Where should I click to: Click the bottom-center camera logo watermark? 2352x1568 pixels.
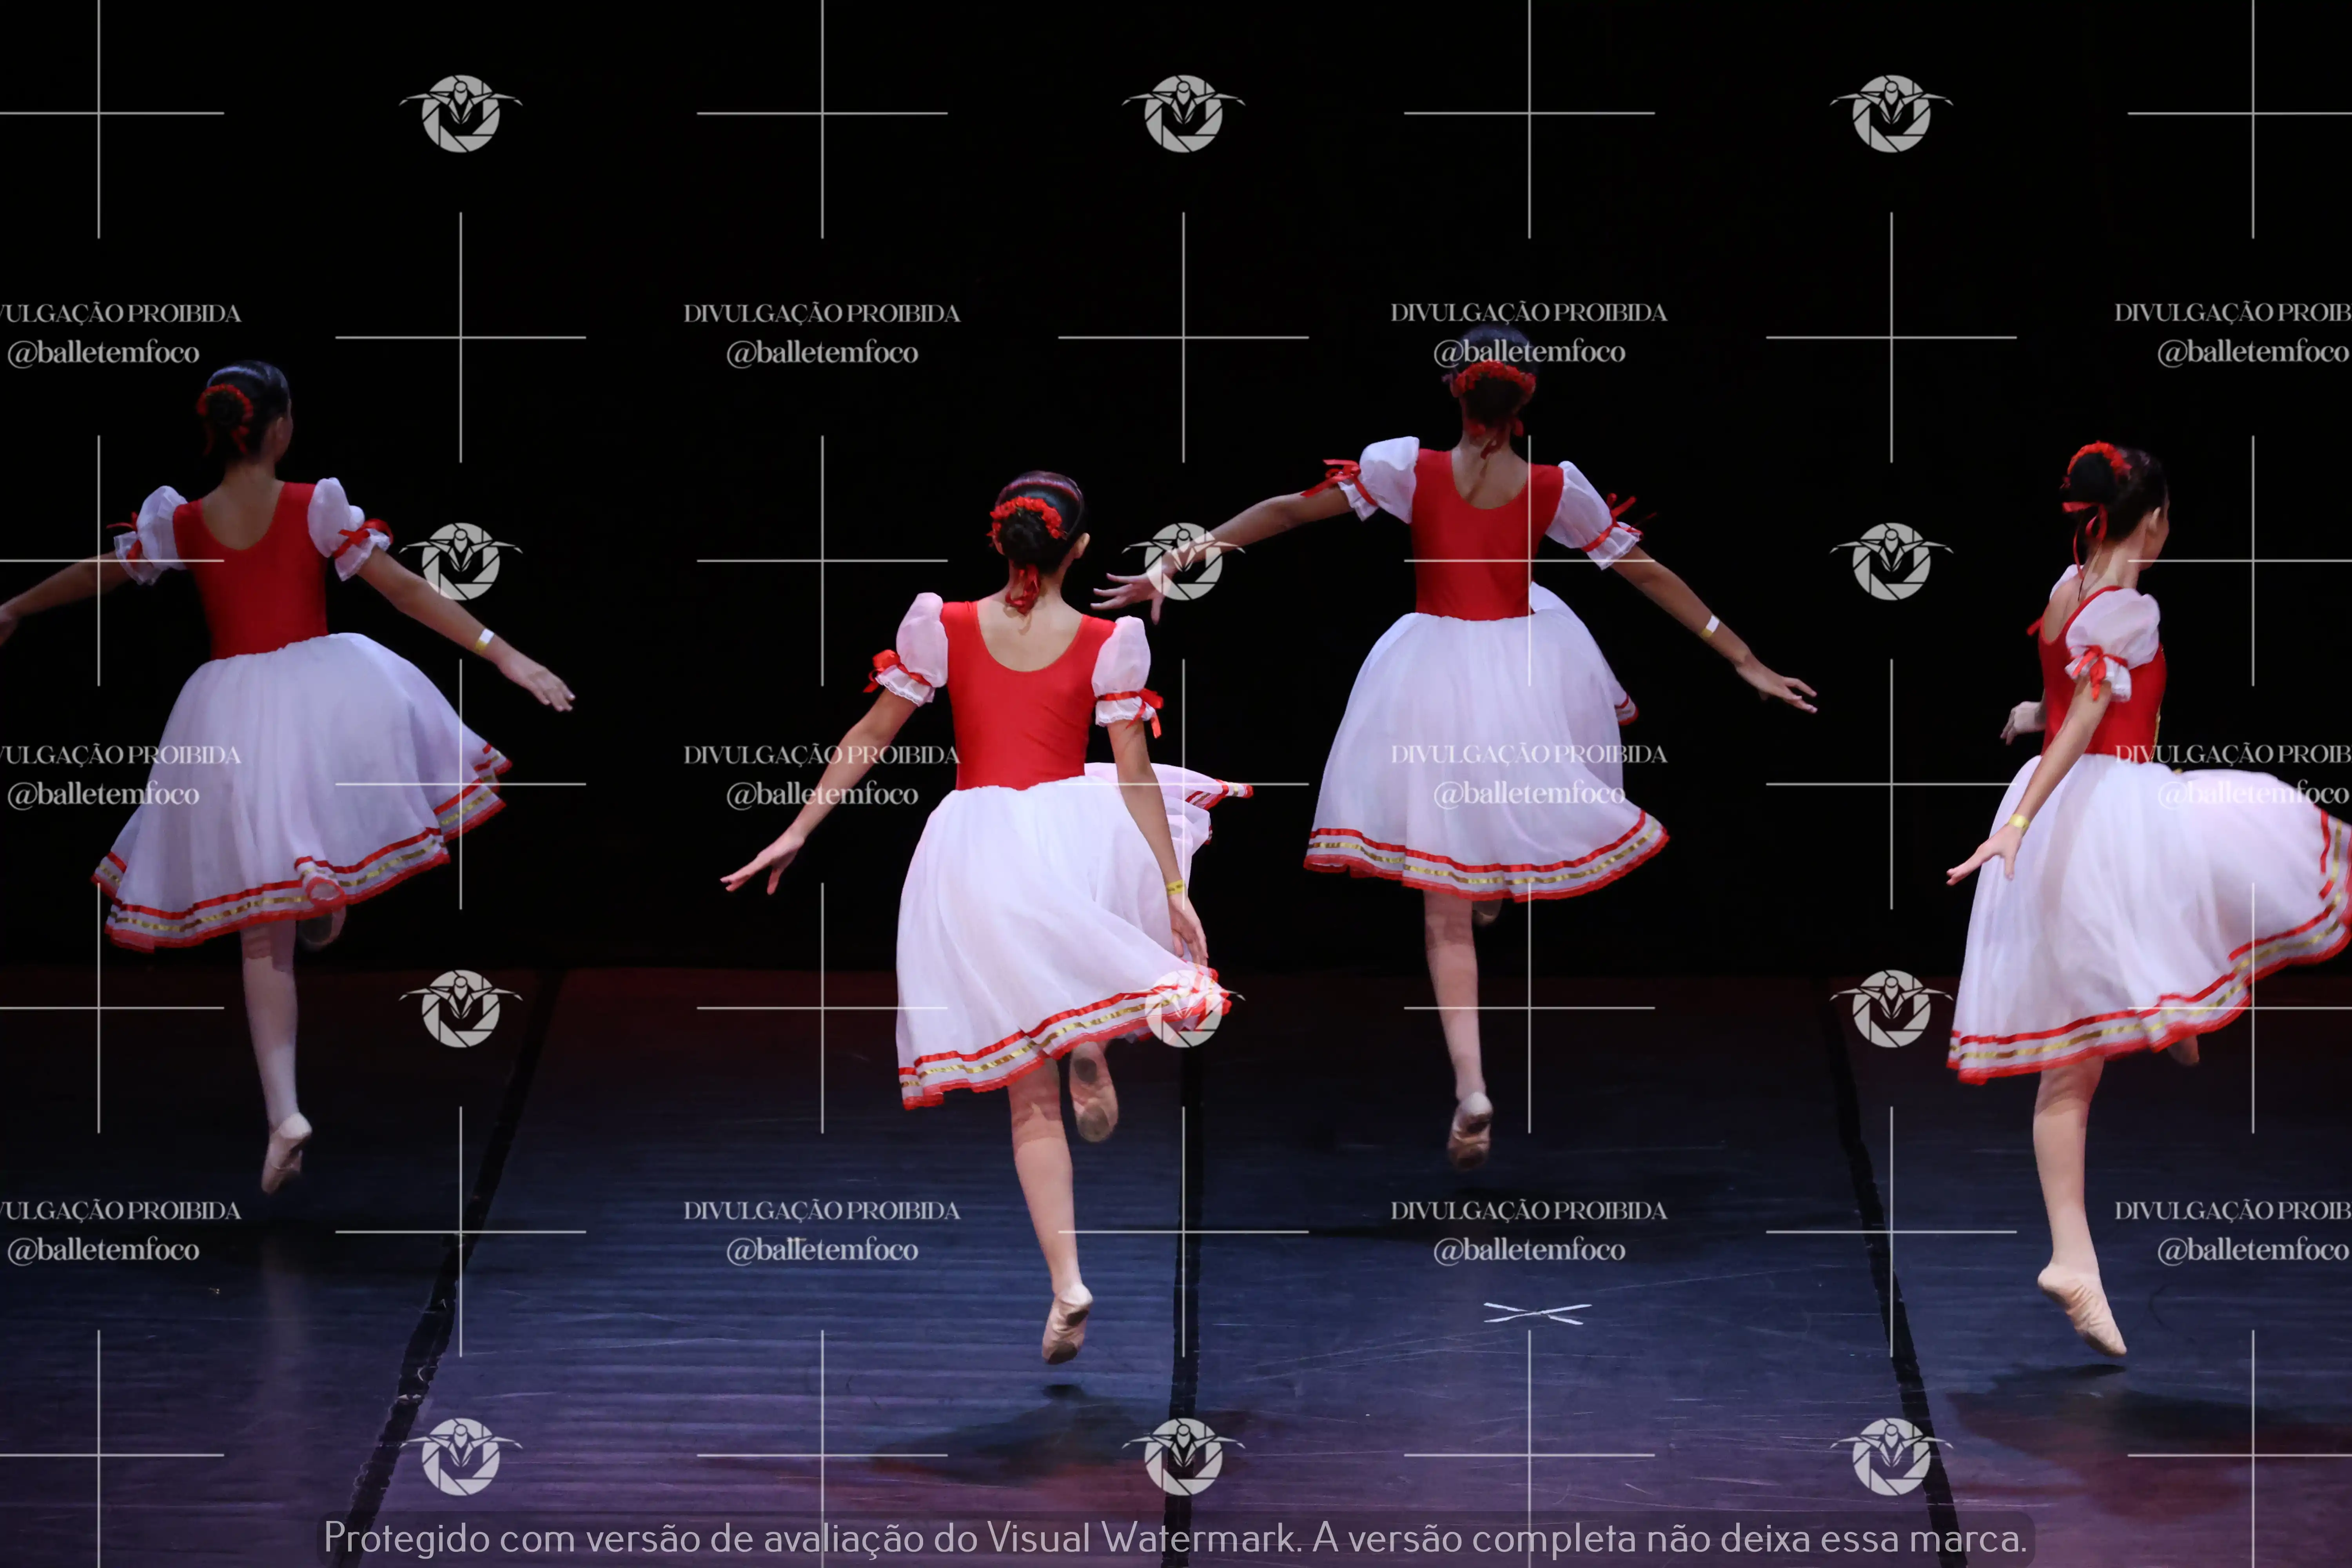(x=1183, y=1456)
